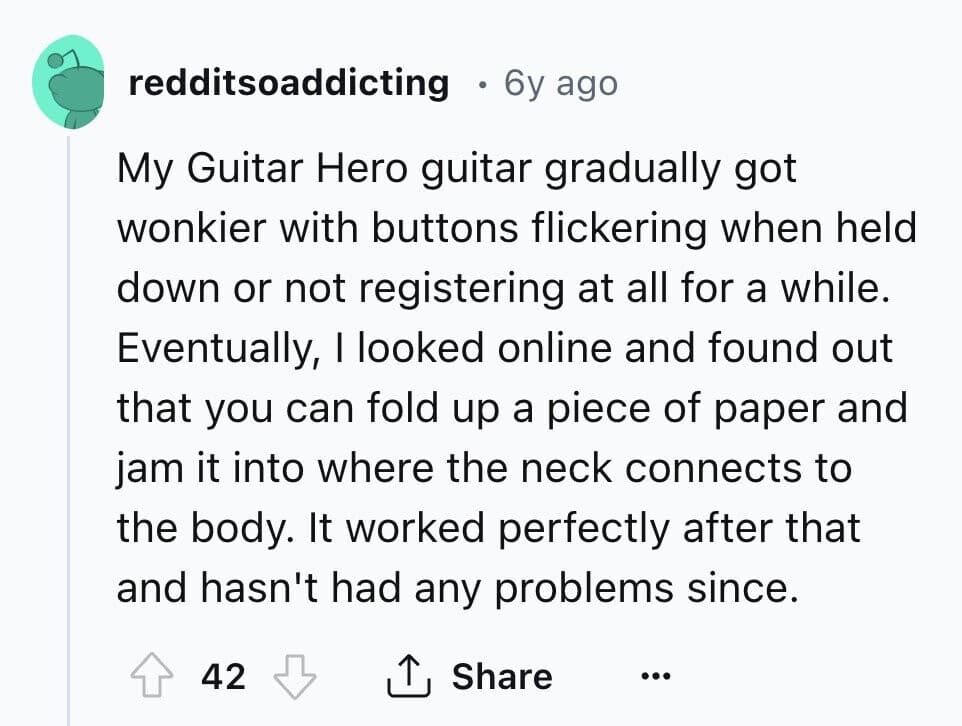The width and height of the screenshot is (962, 726).
Task: Click the Share button label
Action: (502, 676)
